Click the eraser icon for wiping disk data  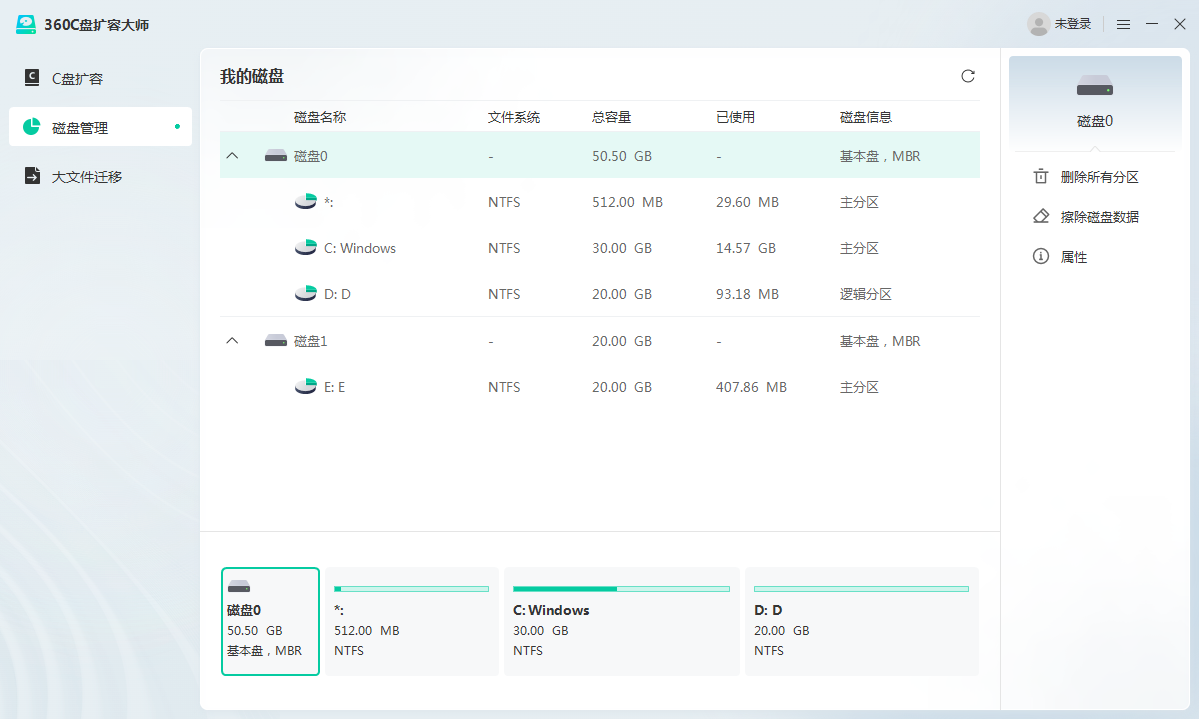(1041, 217)
